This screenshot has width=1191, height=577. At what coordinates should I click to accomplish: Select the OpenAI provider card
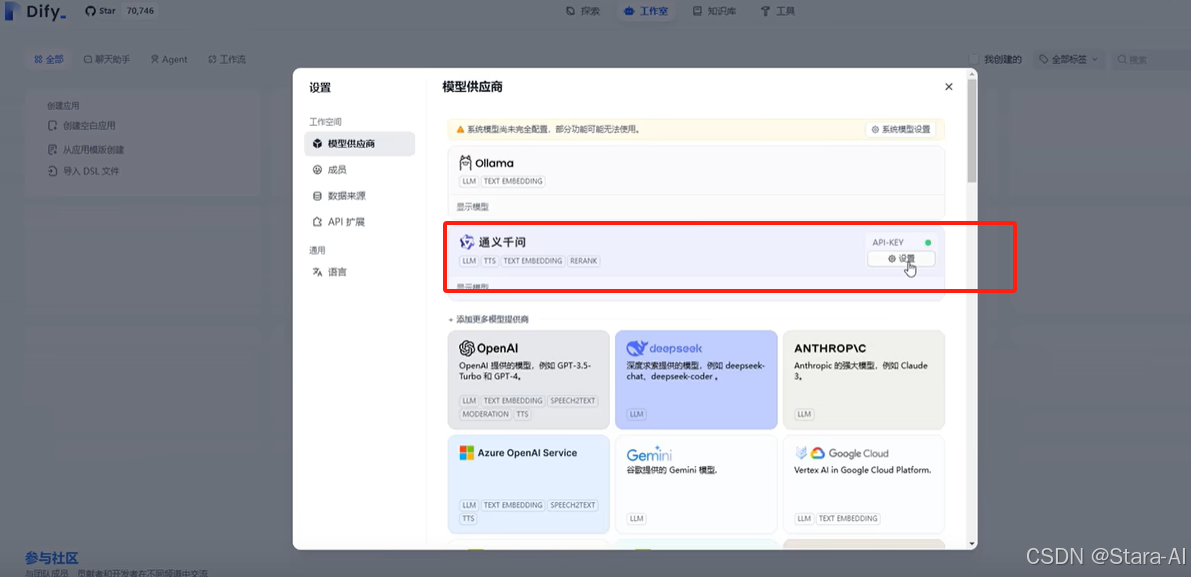[529, 380]
